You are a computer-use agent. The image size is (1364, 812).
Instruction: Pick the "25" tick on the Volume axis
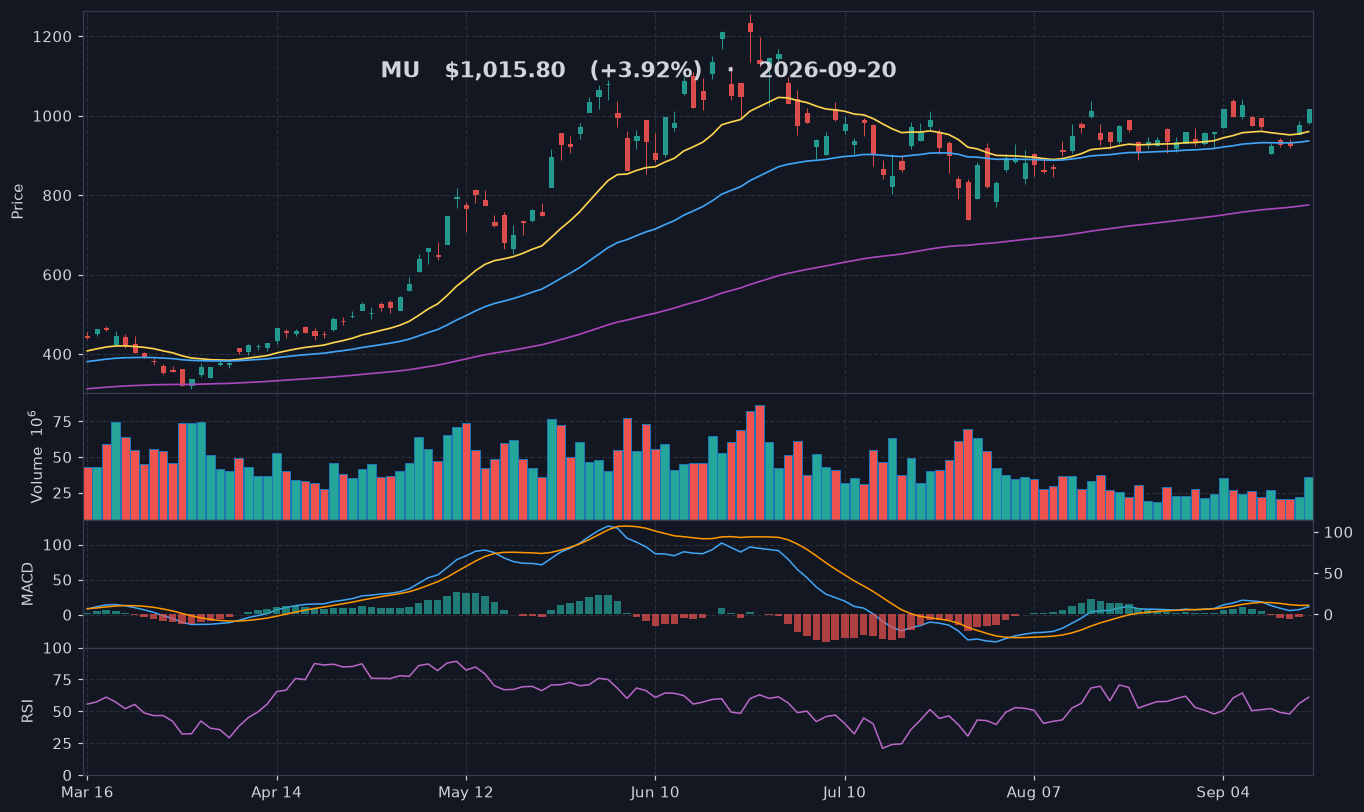[63, 494]
